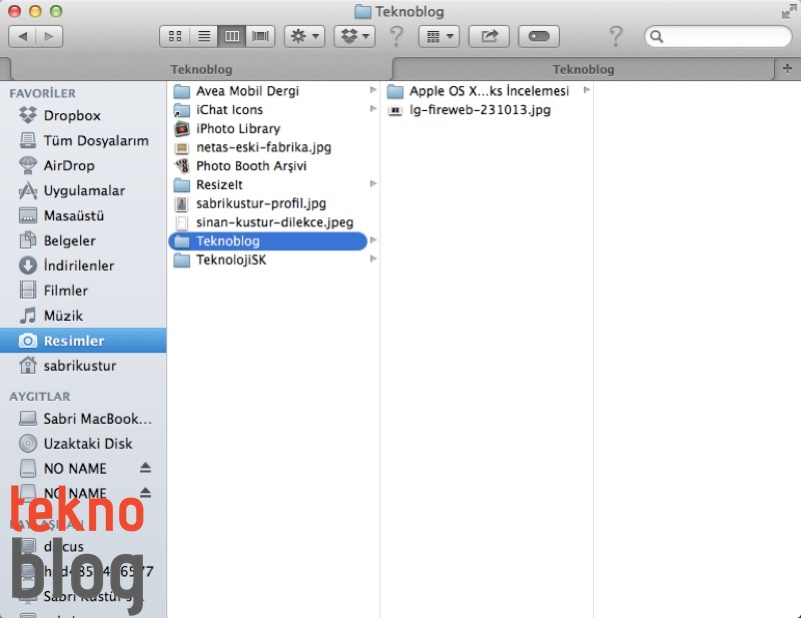The image size is (801, 618).
Task: Switch to Cover Flow view
Action: point(261,36)
